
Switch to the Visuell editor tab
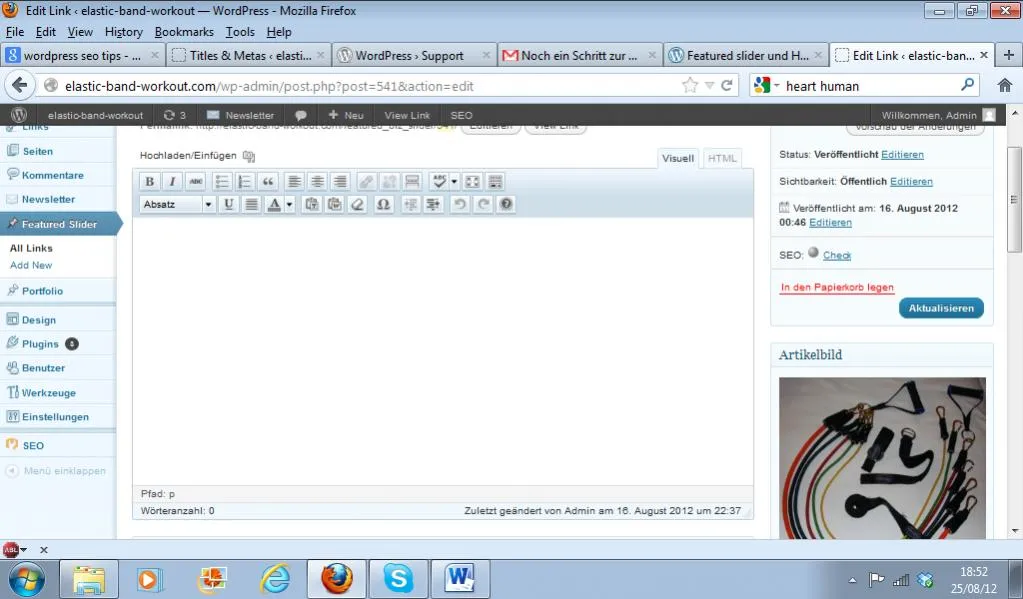678,159
